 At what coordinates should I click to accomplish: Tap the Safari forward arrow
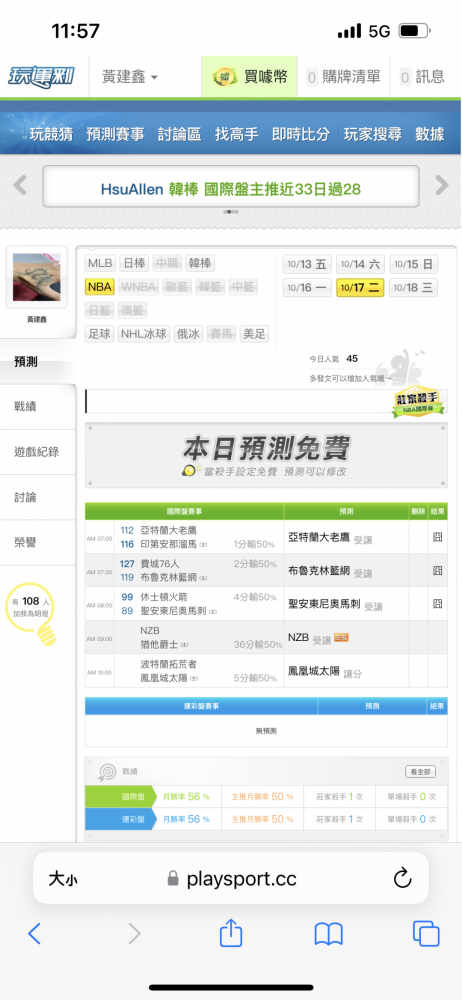pos(134,934)
